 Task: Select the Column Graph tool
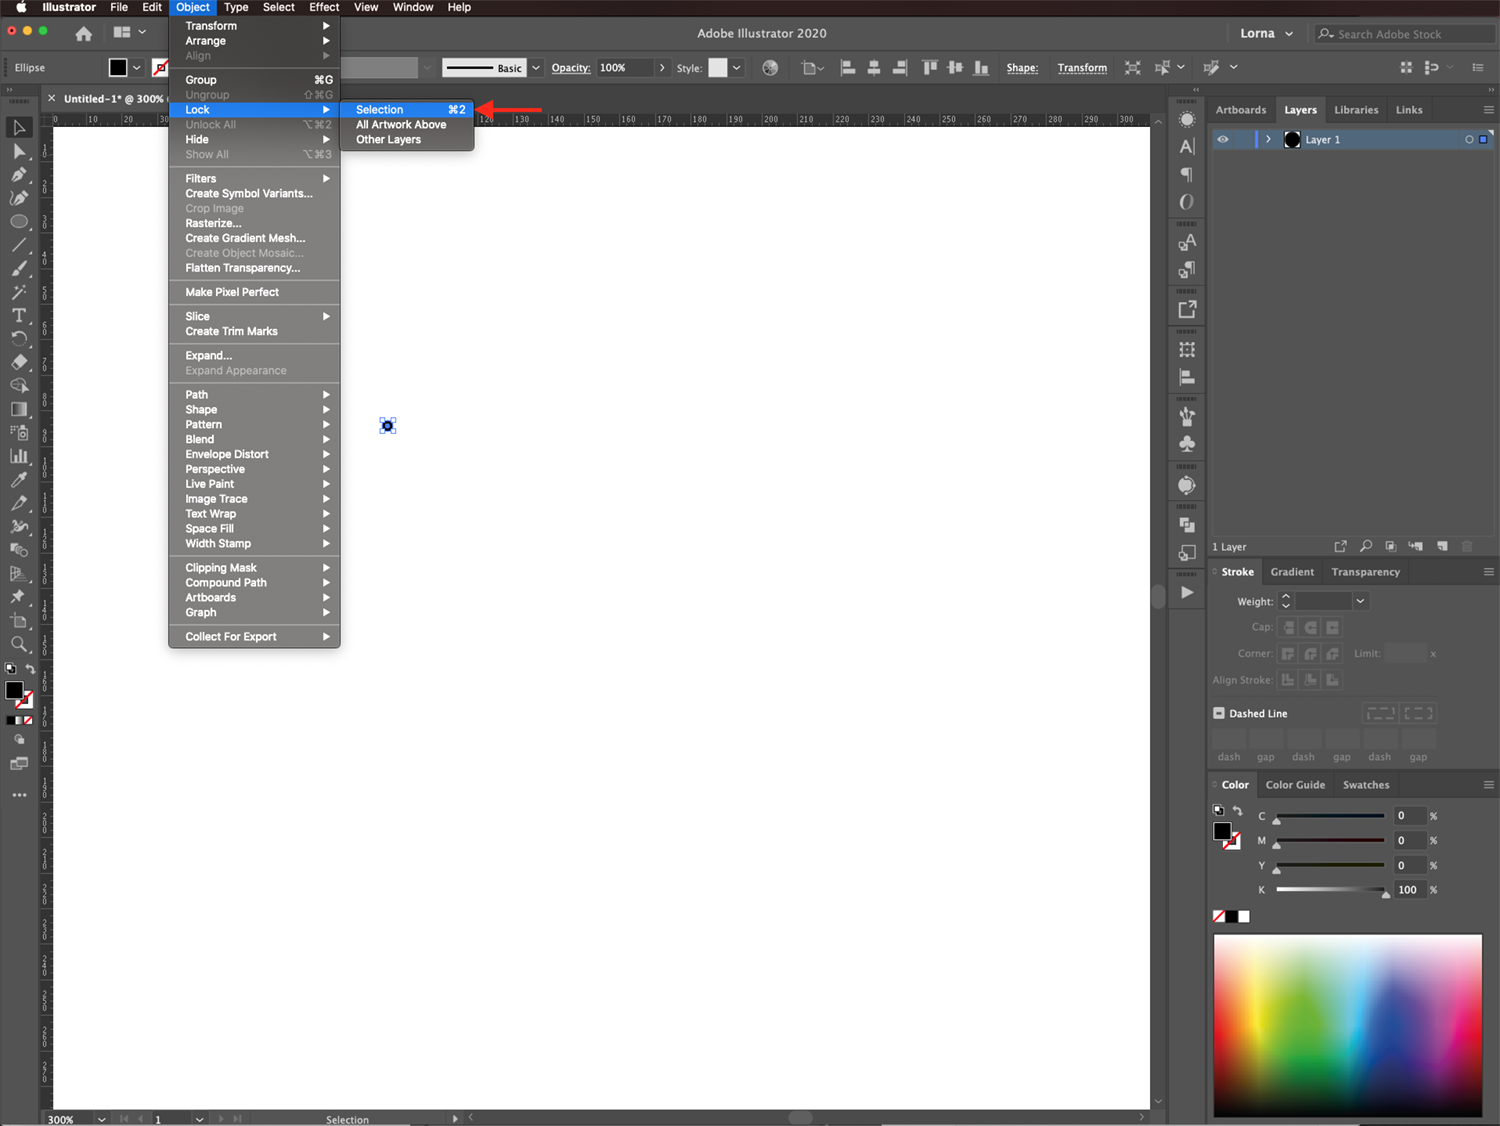coord(18,456)
